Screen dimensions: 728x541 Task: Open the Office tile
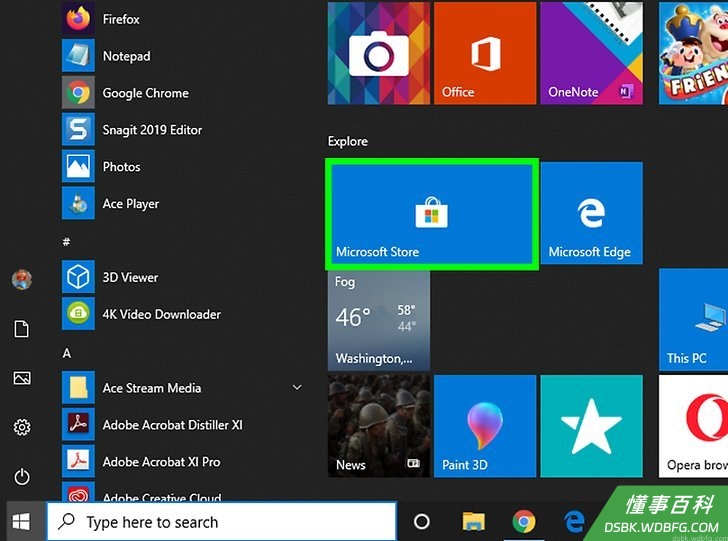(485, 53)
